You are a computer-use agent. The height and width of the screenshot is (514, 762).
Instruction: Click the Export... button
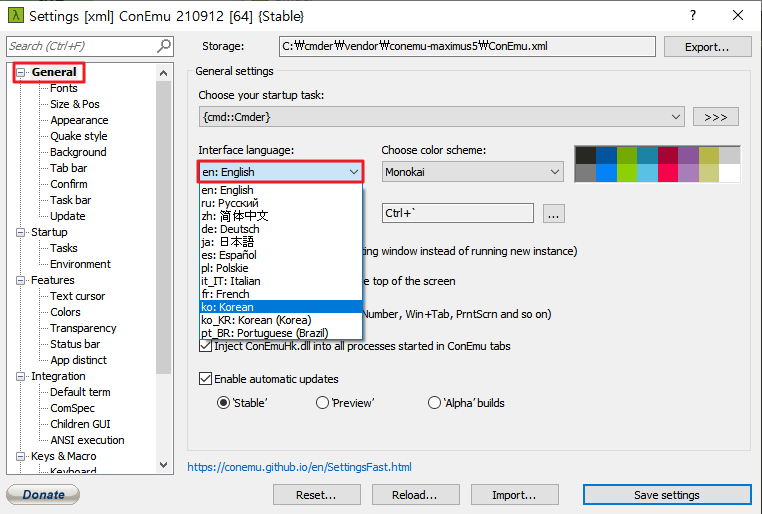tap(707, 47)
